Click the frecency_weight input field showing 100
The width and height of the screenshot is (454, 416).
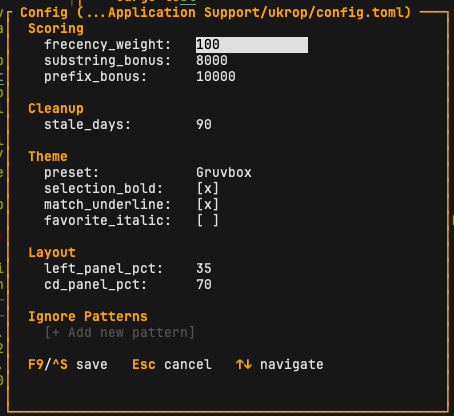point(252,45)
